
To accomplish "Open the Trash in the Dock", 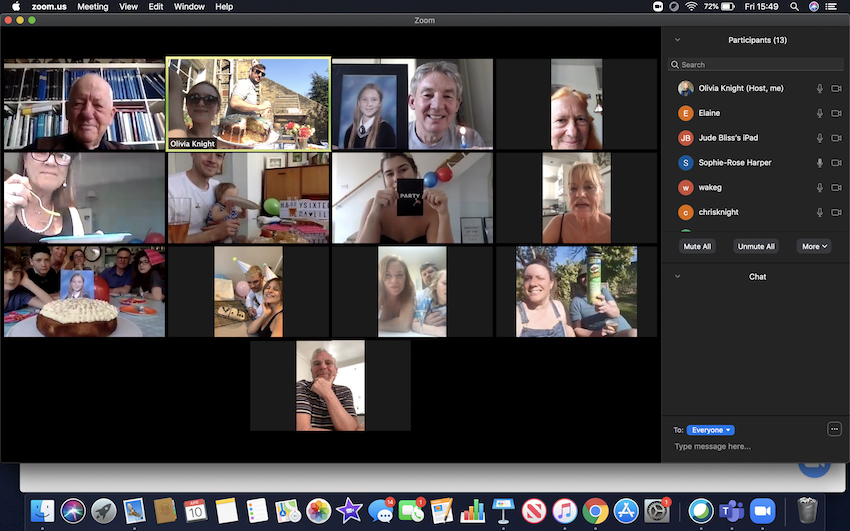I will [807, 510].
